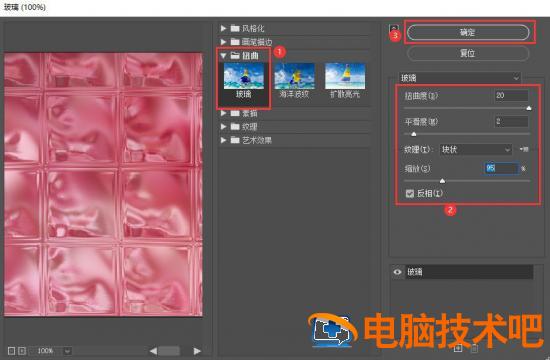Click the new effect layer icon
This screenshot has width=550, height=360.
pos(457,348)
